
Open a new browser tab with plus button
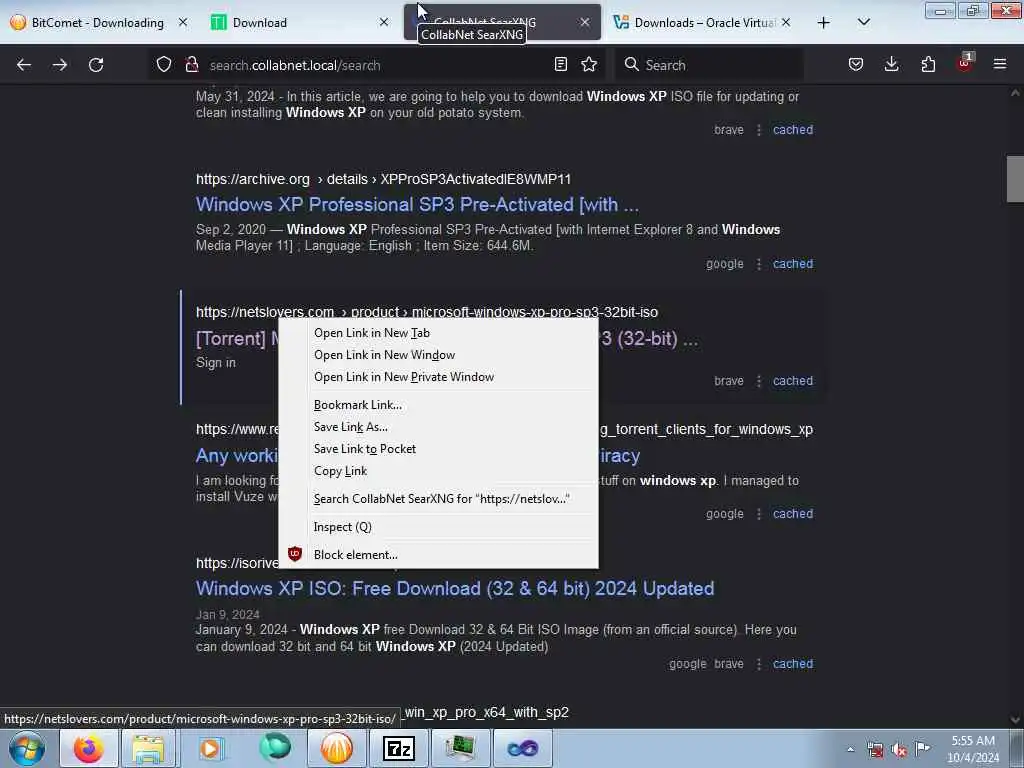click(x=824, y=23)
